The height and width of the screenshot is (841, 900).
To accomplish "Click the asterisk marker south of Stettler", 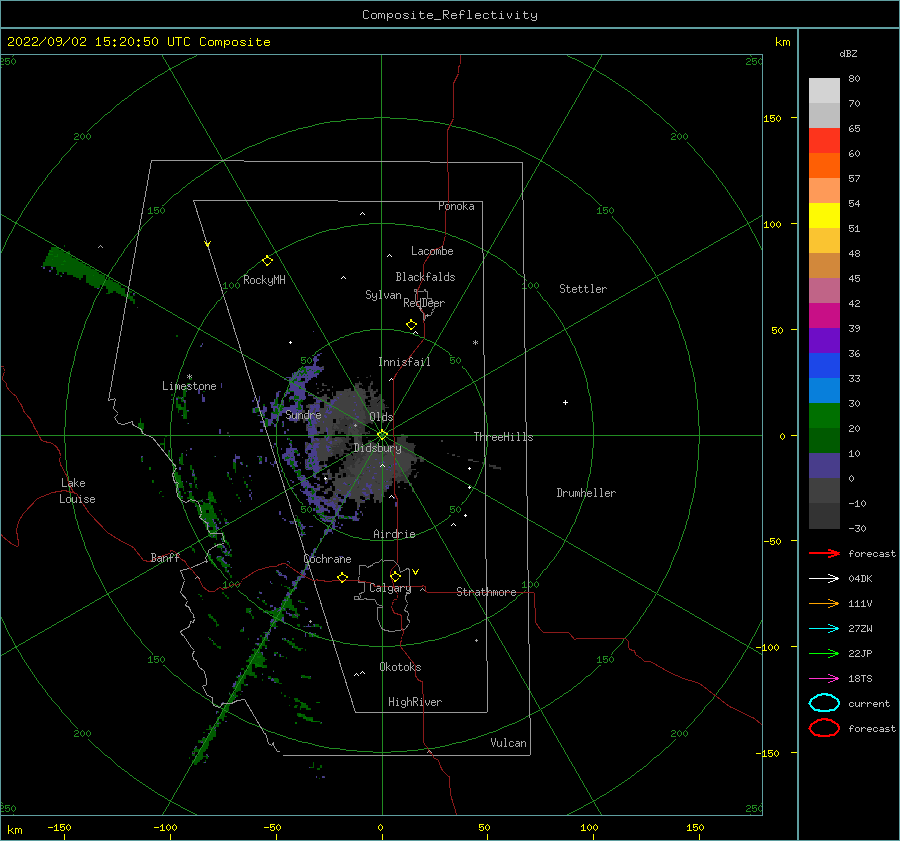I will pos(475,343).
